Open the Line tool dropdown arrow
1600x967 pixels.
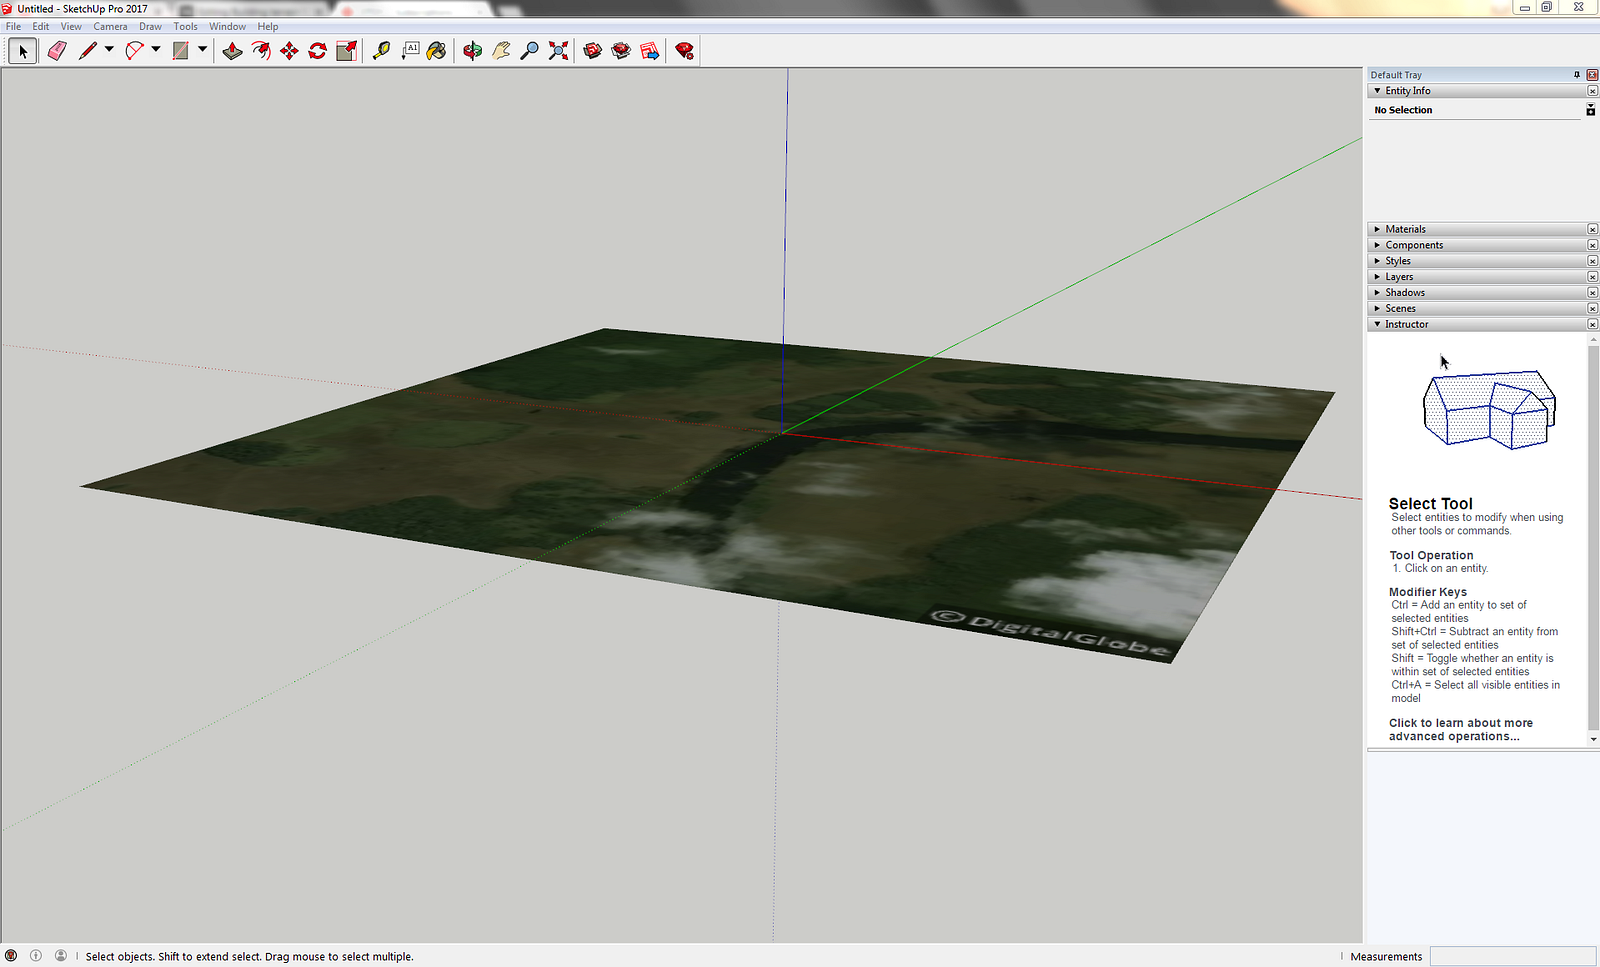point(109,49)
